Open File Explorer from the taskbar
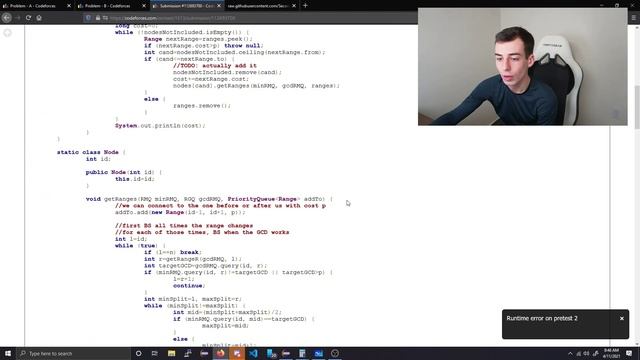Image resolution: width=640 pixels, height=360 pixels. click(x=171, y=353)
